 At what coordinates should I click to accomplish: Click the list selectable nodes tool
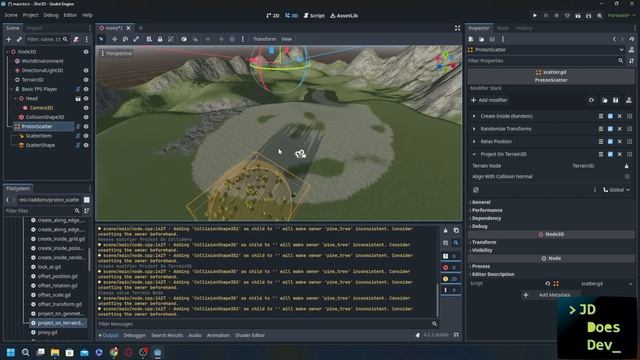(x=149, y=39)
